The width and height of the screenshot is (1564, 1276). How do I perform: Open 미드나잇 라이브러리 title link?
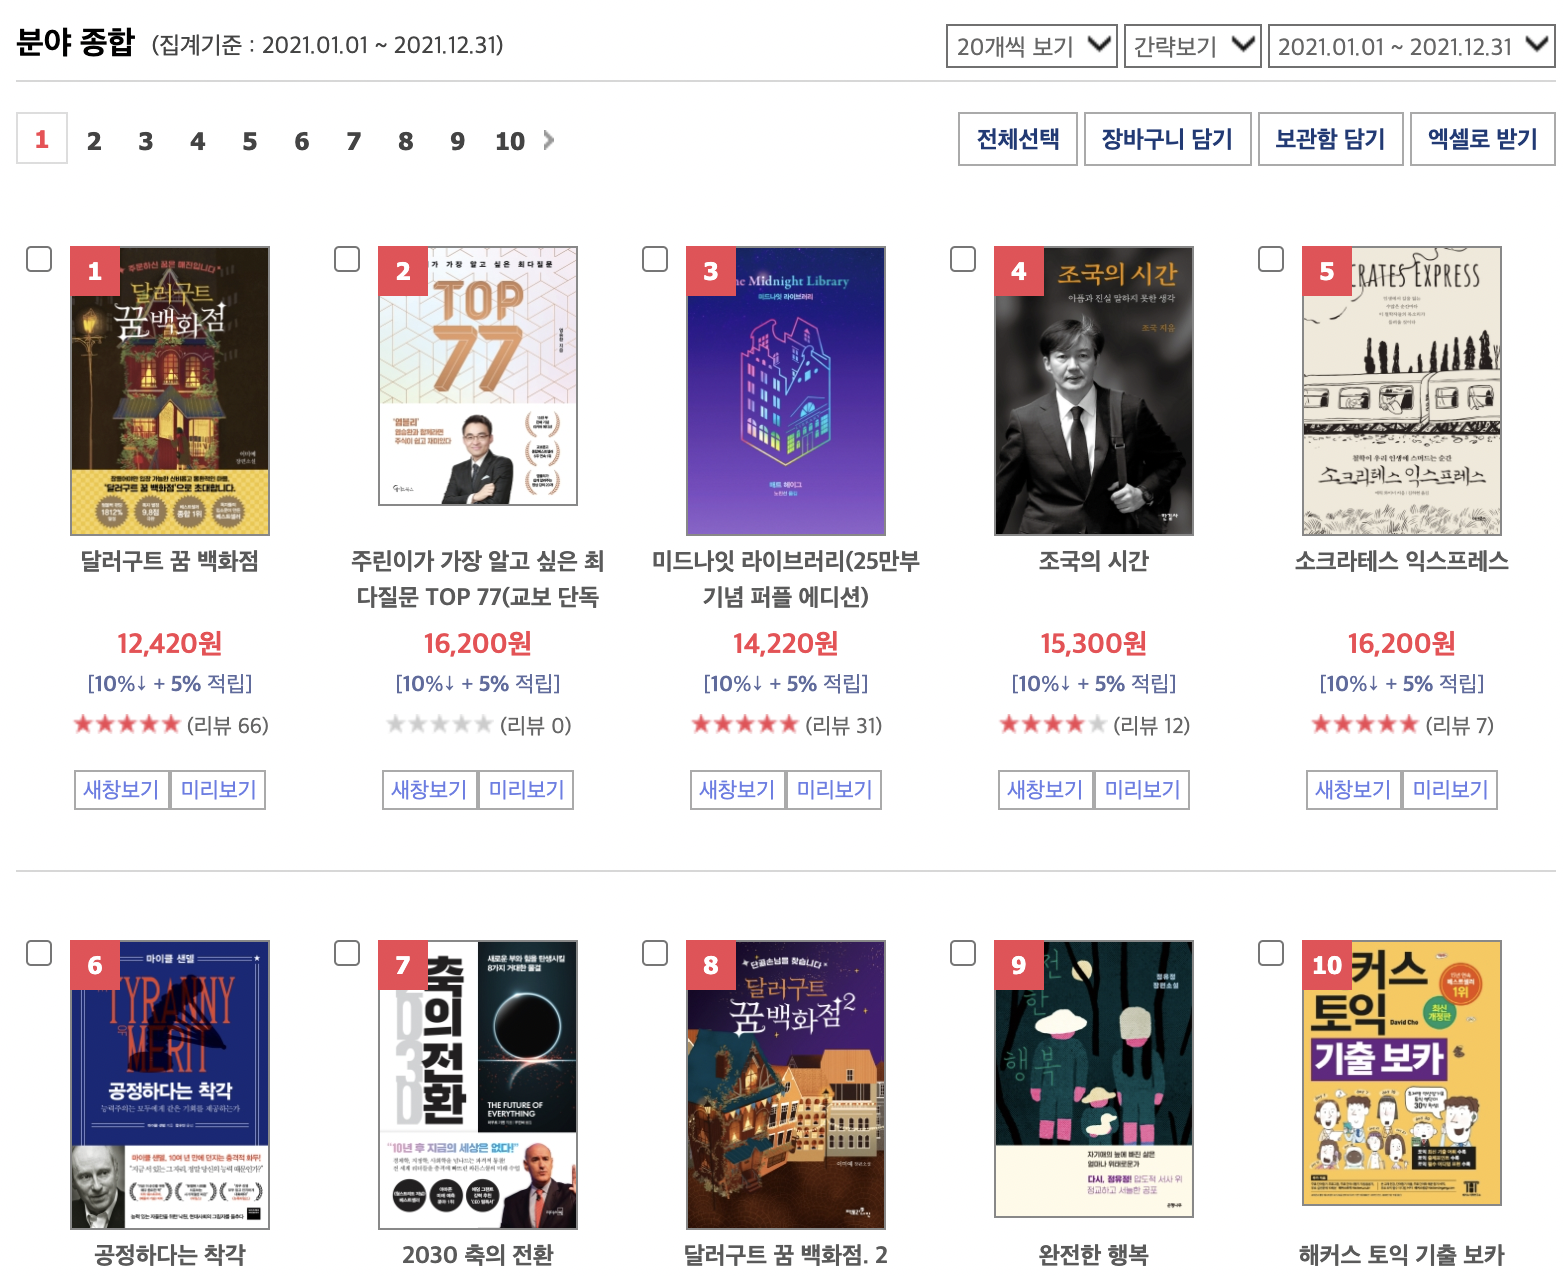coord(786,579)
